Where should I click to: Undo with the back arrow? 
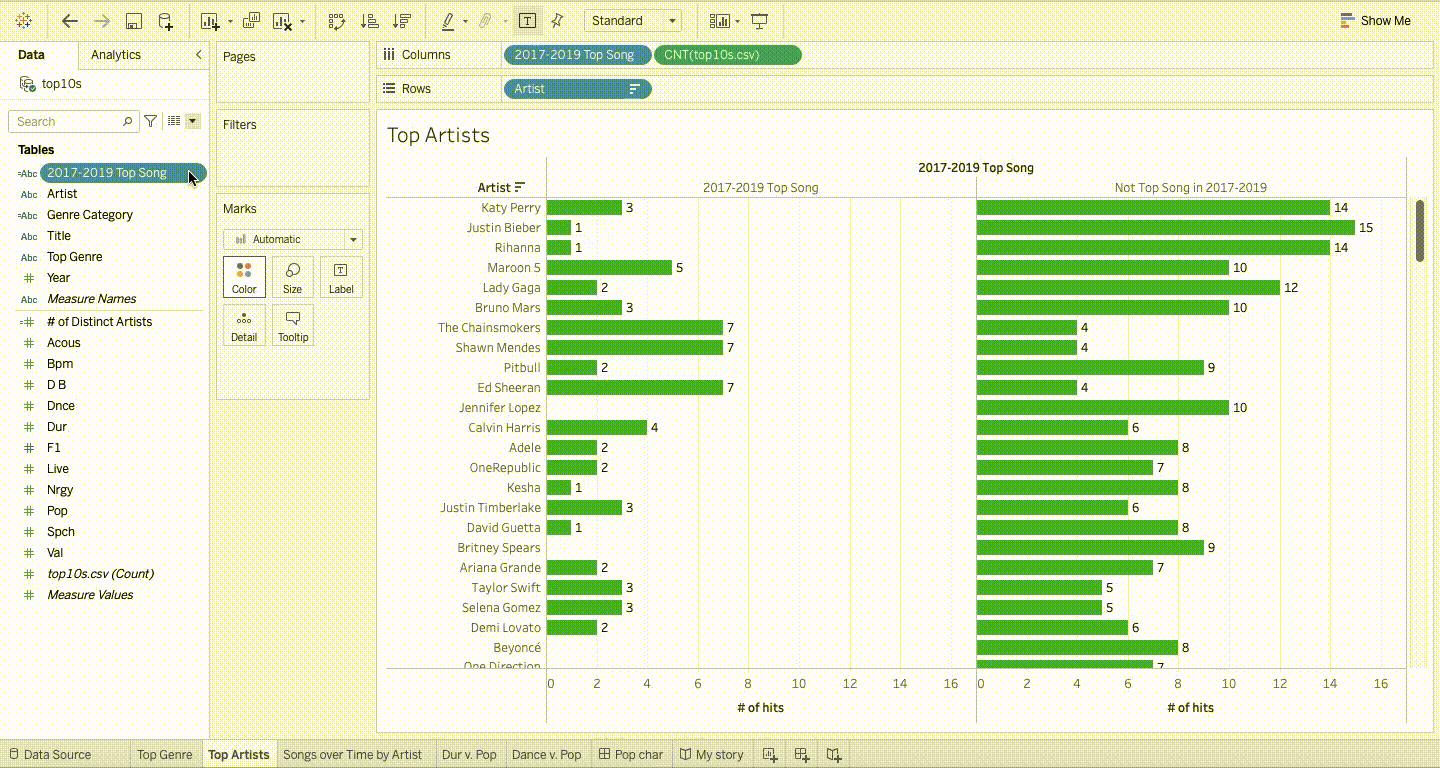coord(69,20)
